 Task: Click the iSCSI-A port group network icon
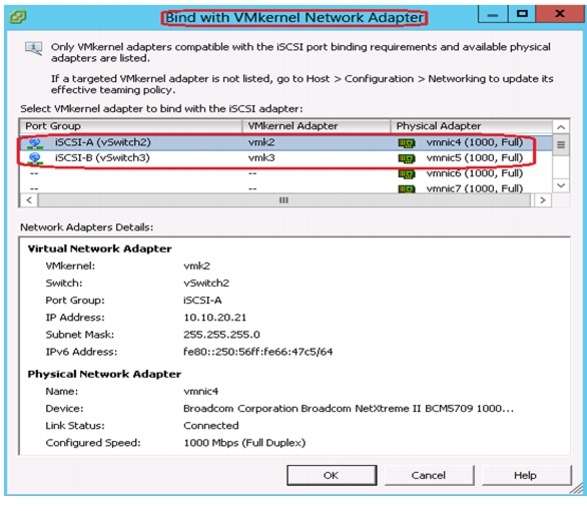coord(35,143)
